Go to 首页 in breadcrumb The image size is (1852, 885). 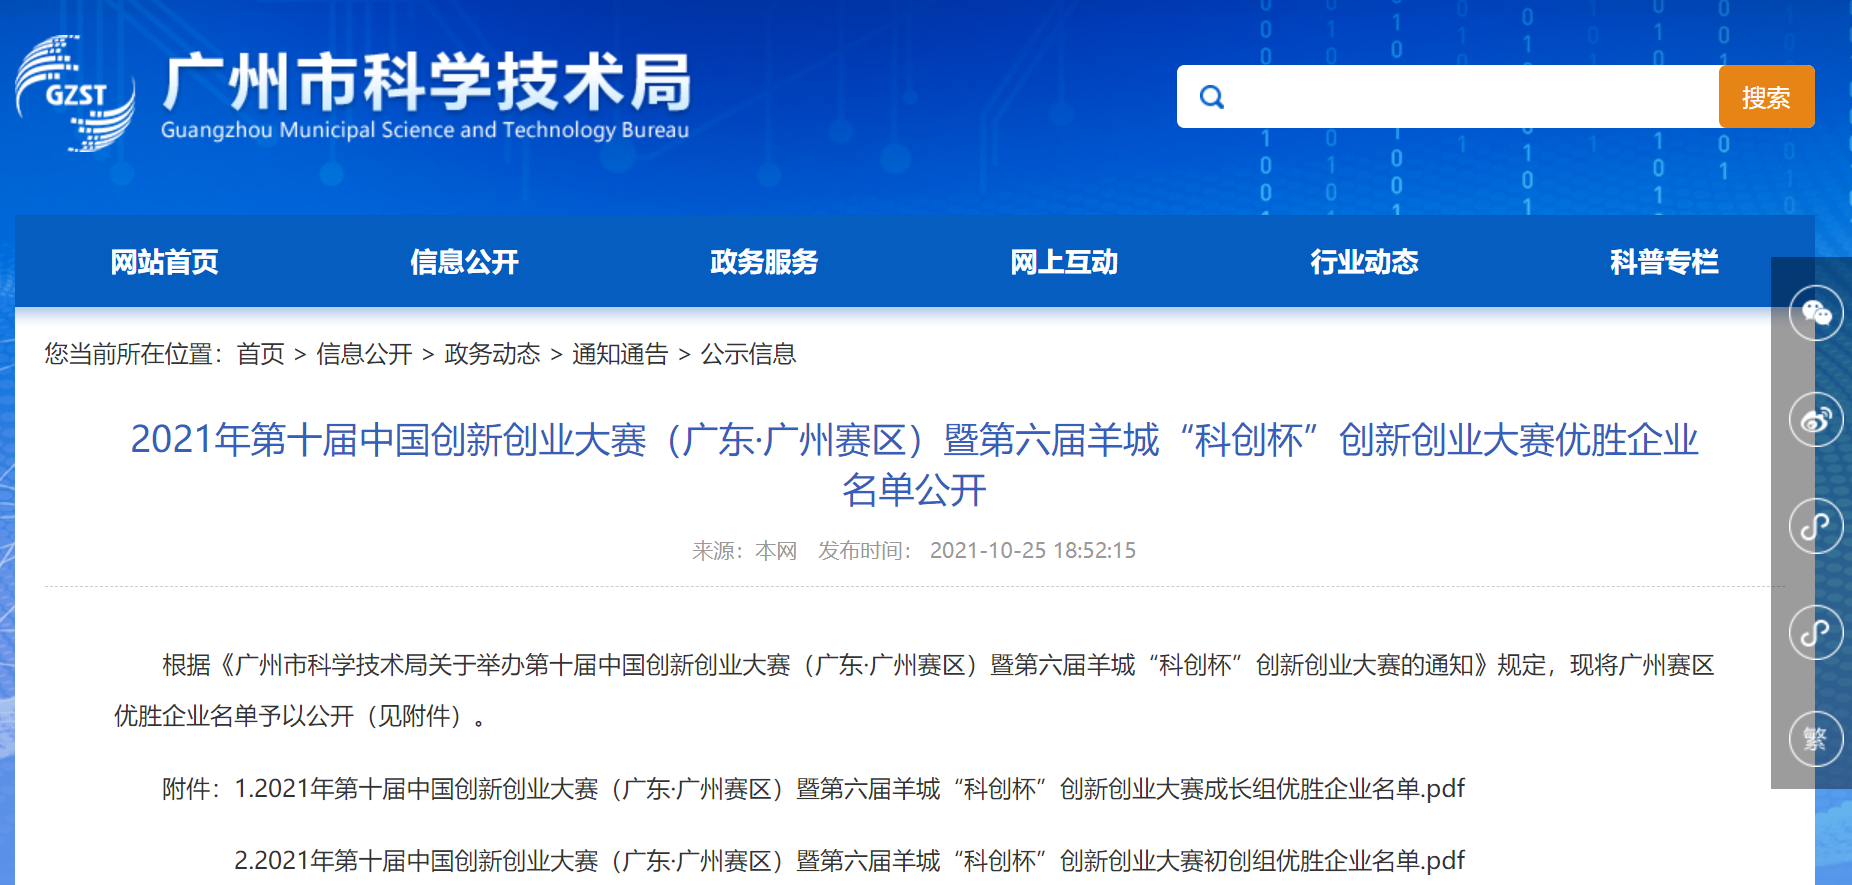pos(260,354)
